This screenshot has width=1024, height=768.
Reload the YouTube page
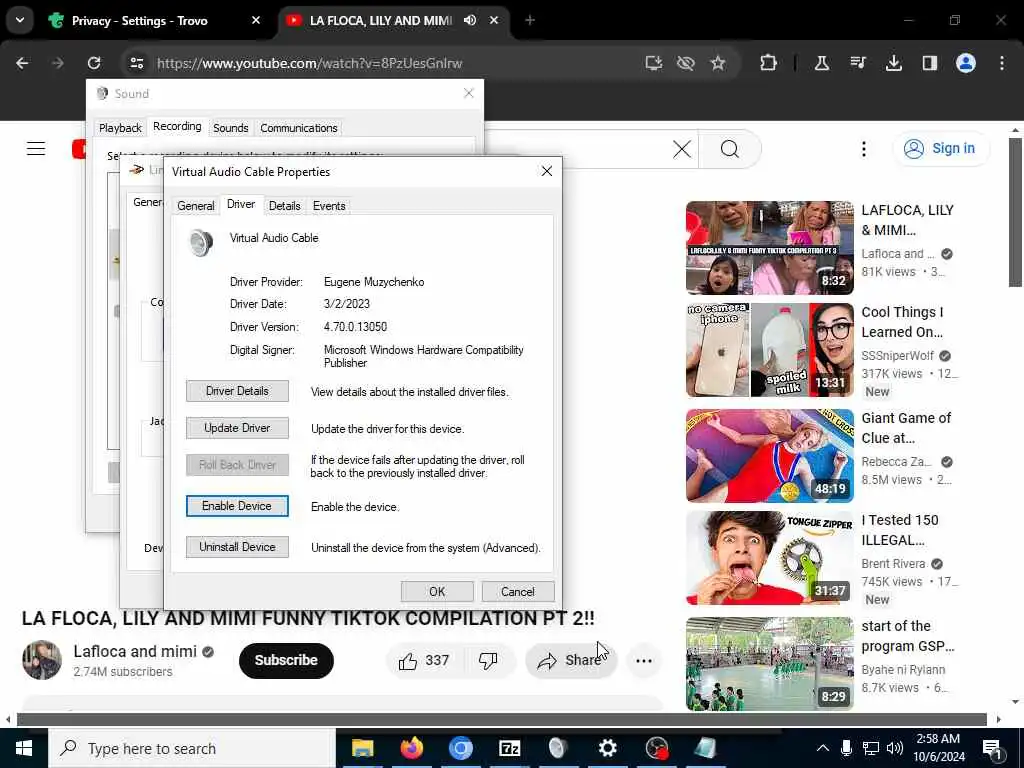tap(94, 63)
